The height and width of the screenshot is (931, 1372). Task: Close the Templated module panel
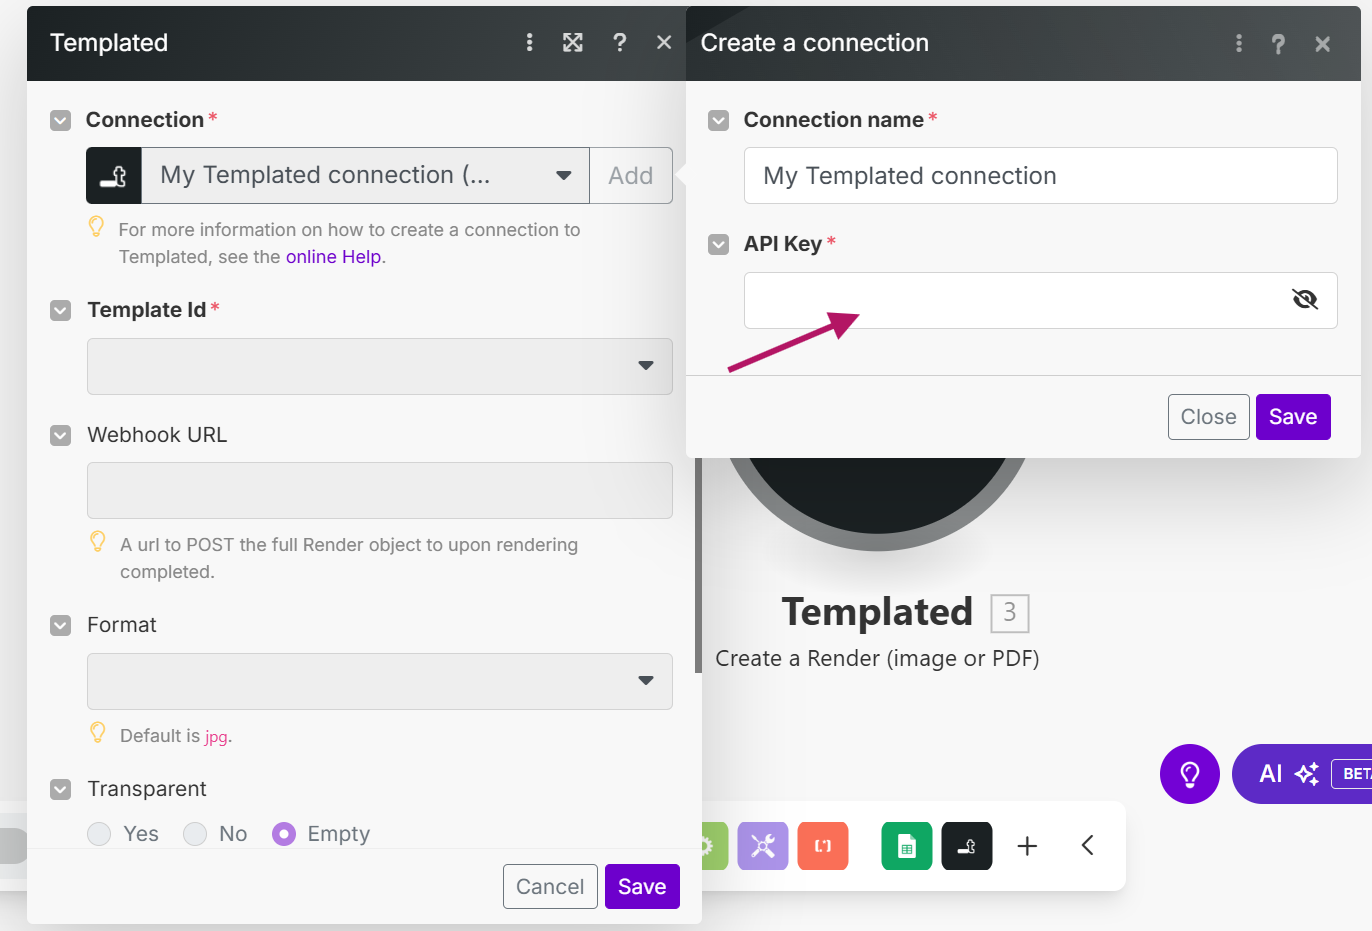point(664,42)
